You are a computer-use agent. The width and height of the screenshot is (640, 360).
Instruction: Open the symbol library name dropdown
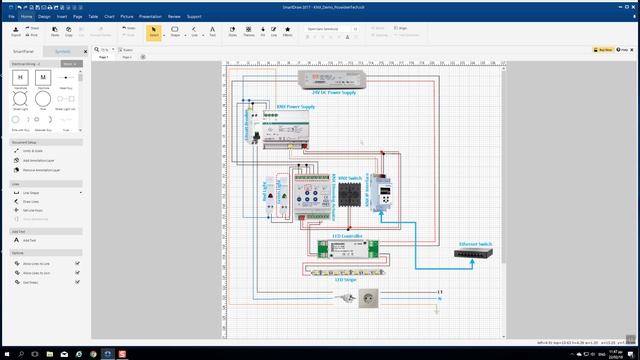pyautogui.click(x=35, y=64)
